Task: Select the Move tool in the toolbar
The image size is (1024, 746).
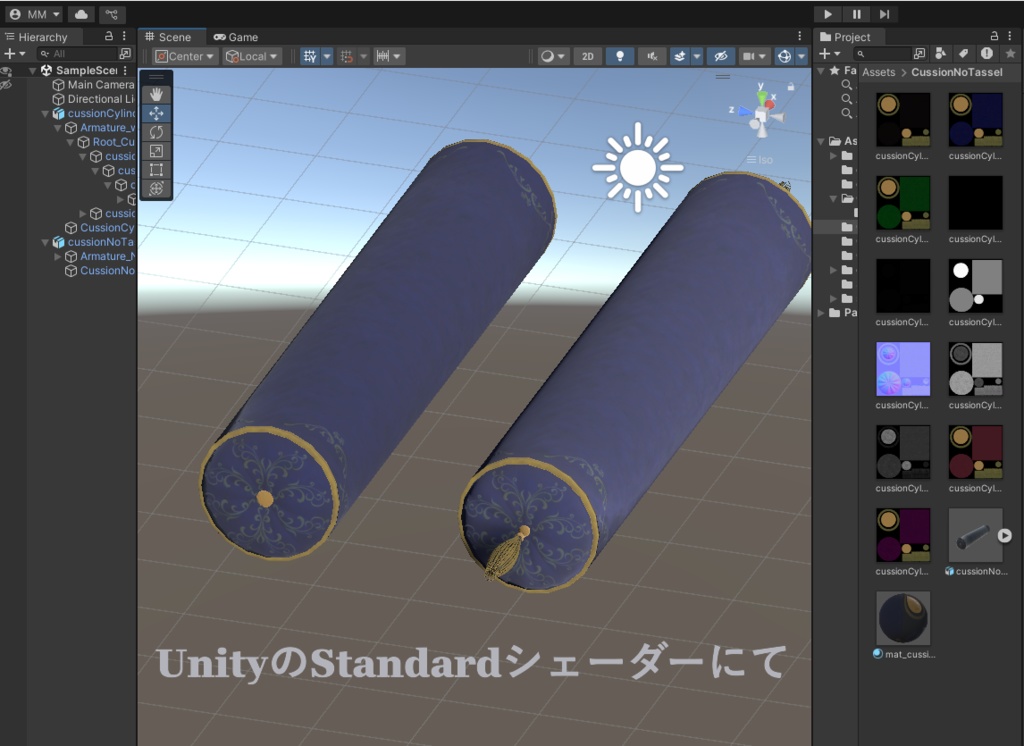Action: pos(156,113)
